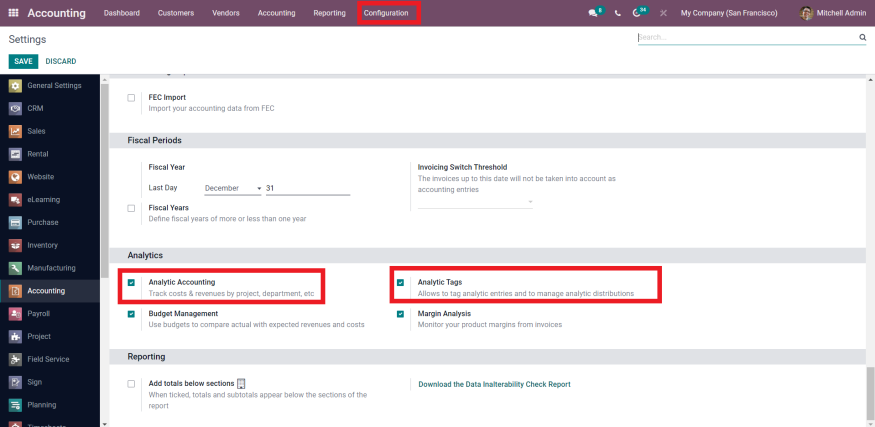Click the CRM sidebar icon
This screenshot has width=875, height=427.
(x=16, y=108)
